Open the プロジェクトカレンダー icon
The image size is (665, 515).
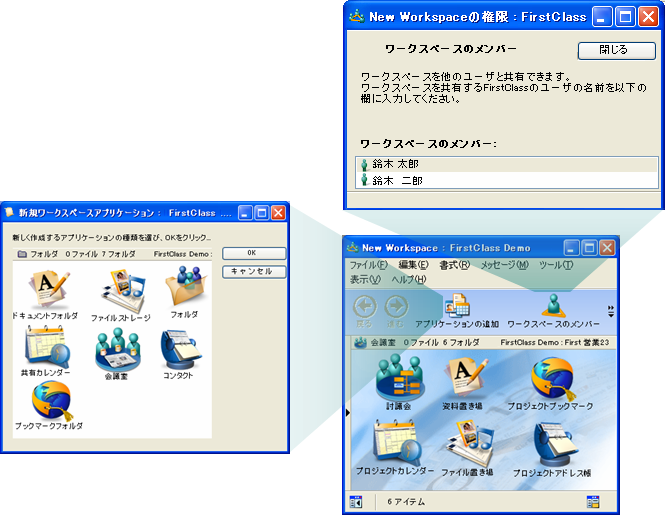pyautogui.click(x=395, y=443)
